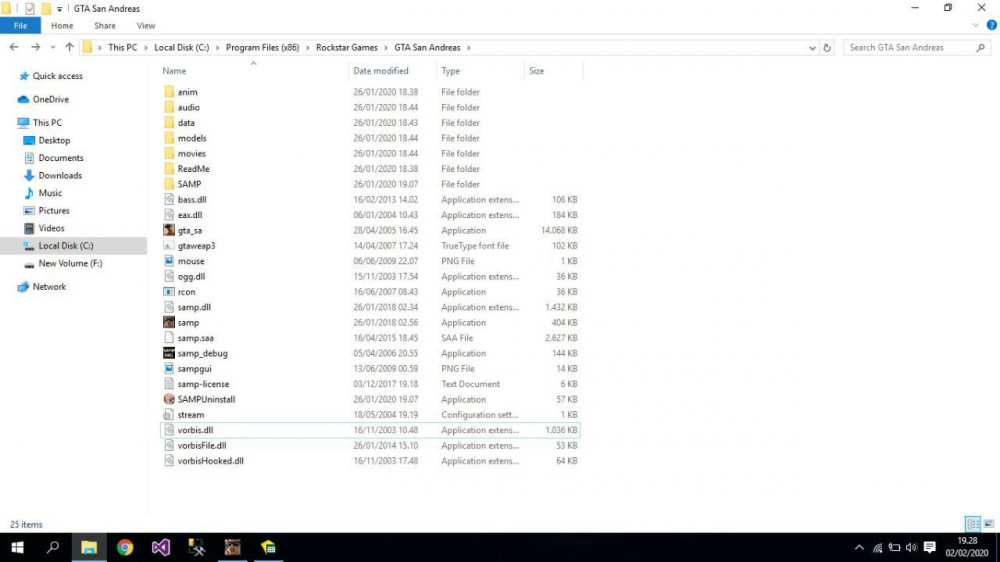This screenshot has height=562, width=1000.
Task: Open the Share ribbon tab
Action: click(x=105, y=26)
